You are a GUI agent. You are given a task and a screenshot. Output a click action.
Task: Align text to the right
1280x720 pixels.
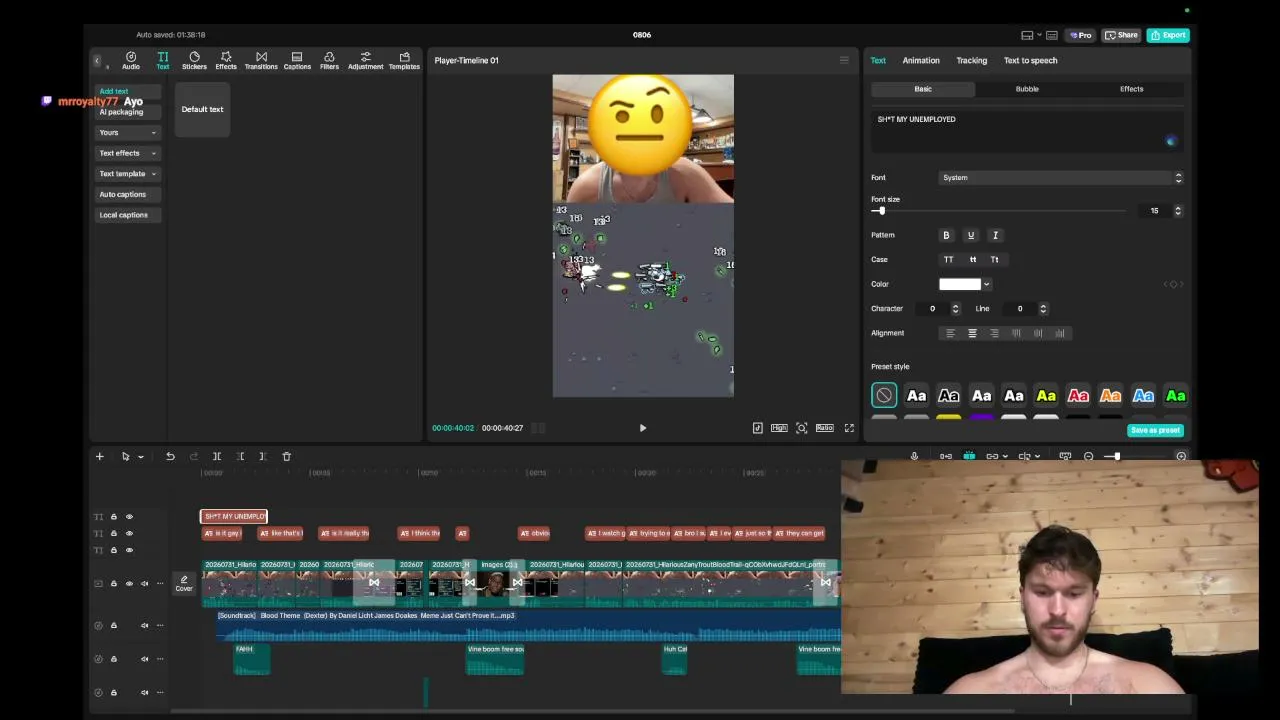[x=994, y=333]
